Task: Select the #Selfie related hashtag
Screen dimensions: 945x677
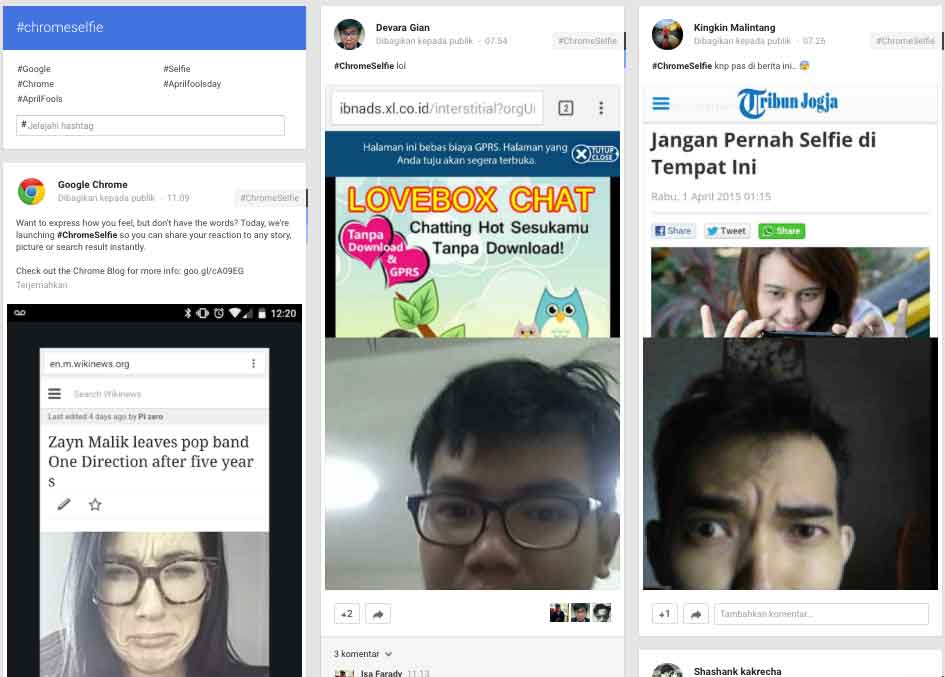Action: [x=177, y=69]
